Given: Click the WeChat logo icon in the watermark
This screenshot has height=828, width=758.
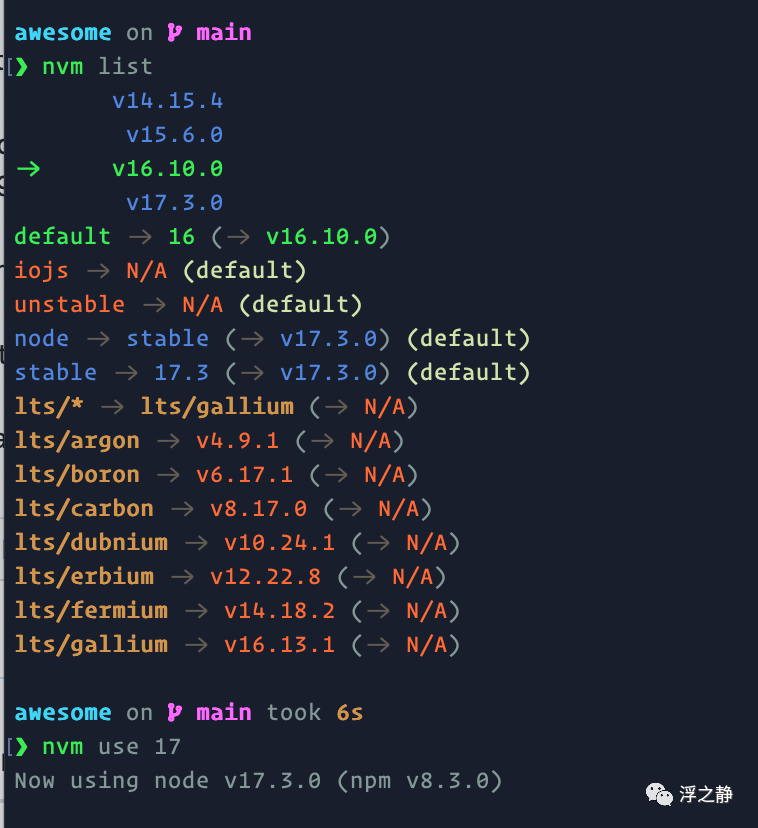Looking at the screenshot, I should (x=660, y=794).
